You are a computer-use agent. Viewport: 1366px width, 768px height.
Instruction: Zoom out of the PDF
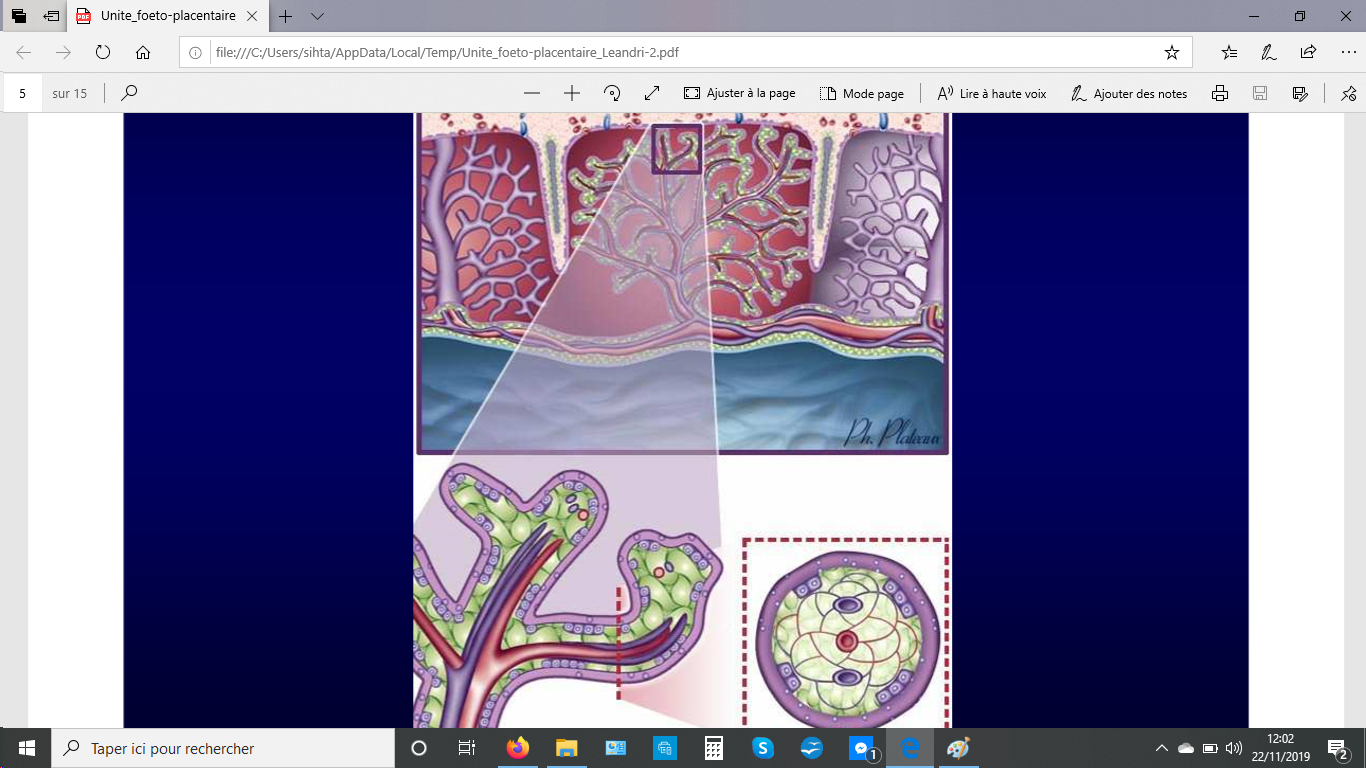click(532, 93)
